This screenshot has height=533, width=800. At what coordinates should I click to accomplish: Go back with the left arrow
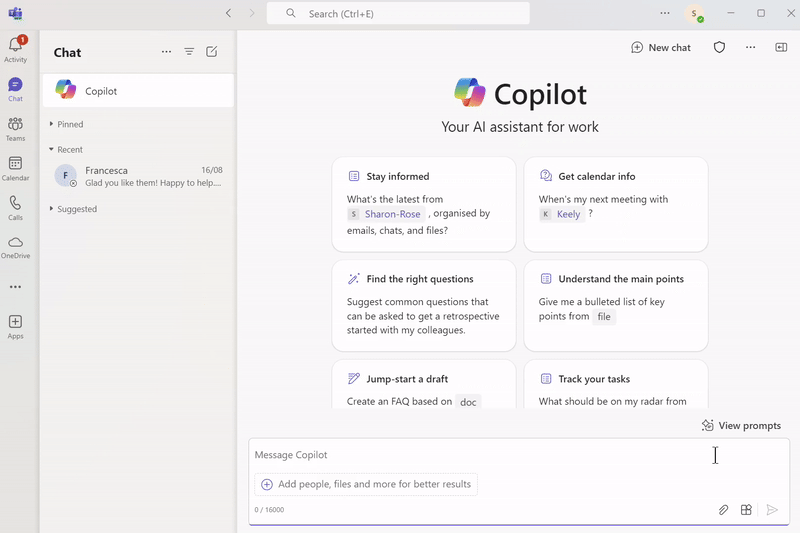tap(229, 13)
